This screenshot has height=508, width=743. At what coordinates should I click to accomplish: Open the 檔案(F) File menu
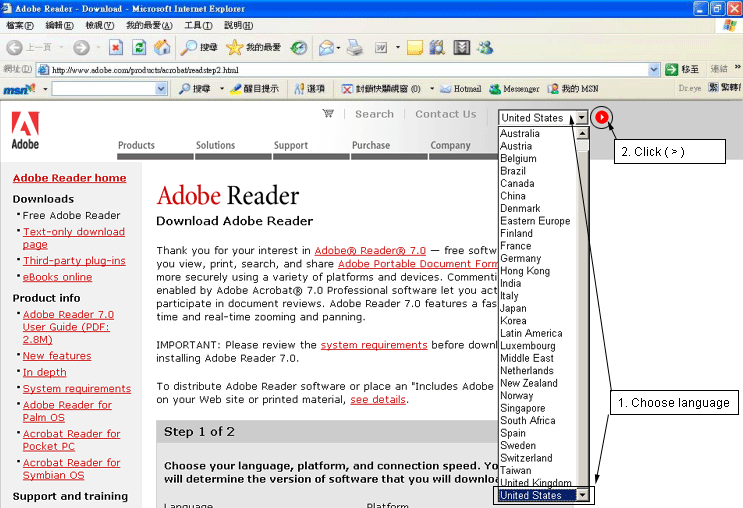coord(20,25)
